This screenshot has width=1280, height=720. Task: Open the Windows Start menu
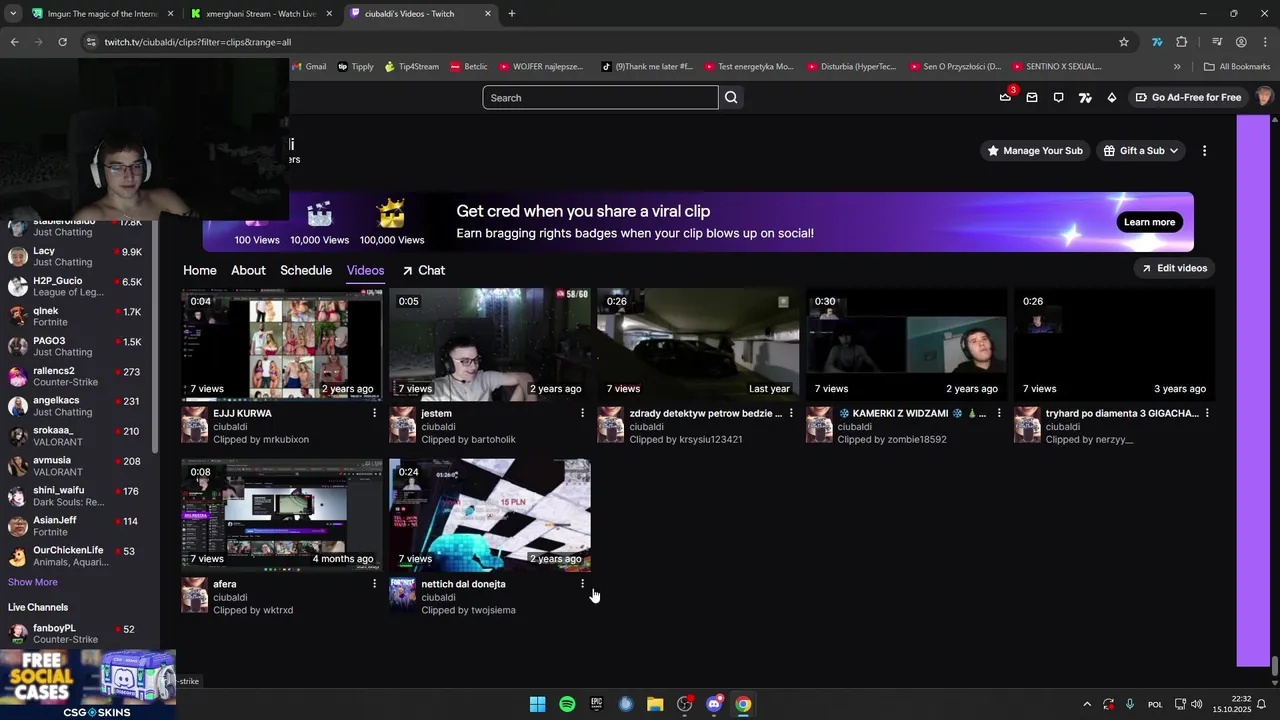click(537, 704)
